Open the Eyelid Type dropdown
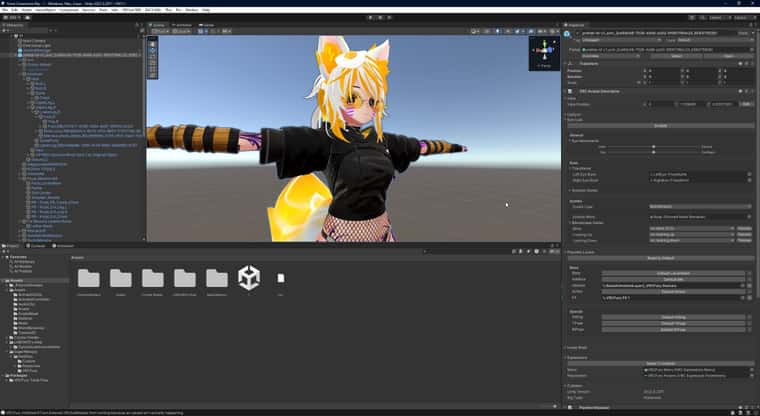This screenshot has width=760, height=416. (x=702, y=207)
